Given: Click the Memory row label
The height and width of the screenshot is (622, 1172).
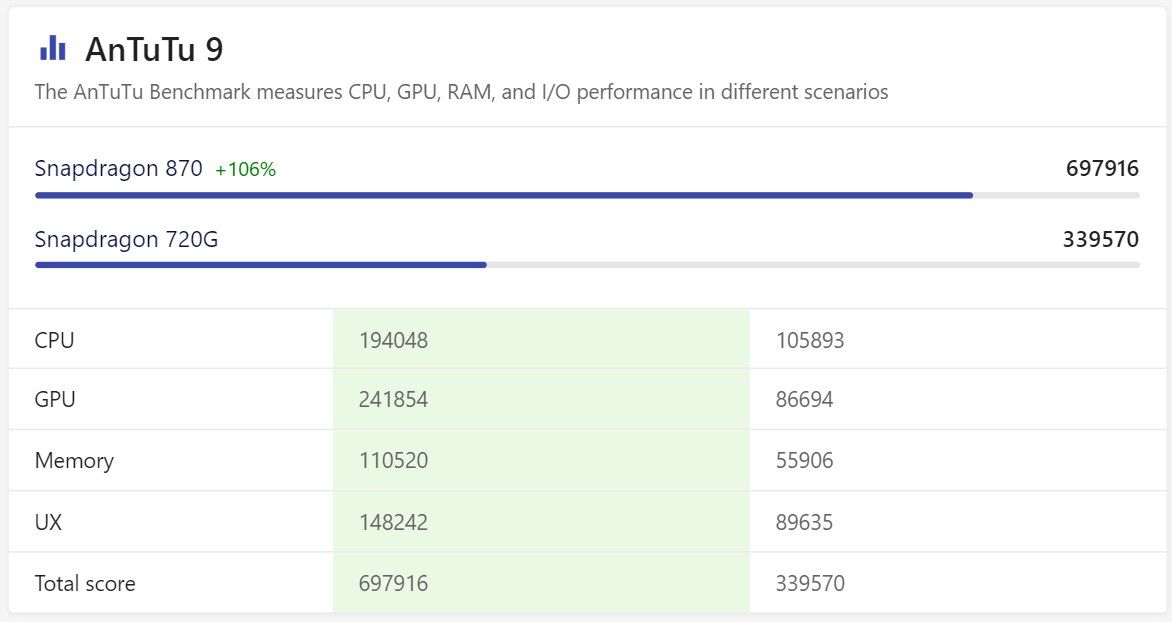Looking at the screenshot, I should pyautogui.click(x=74, y=461).
